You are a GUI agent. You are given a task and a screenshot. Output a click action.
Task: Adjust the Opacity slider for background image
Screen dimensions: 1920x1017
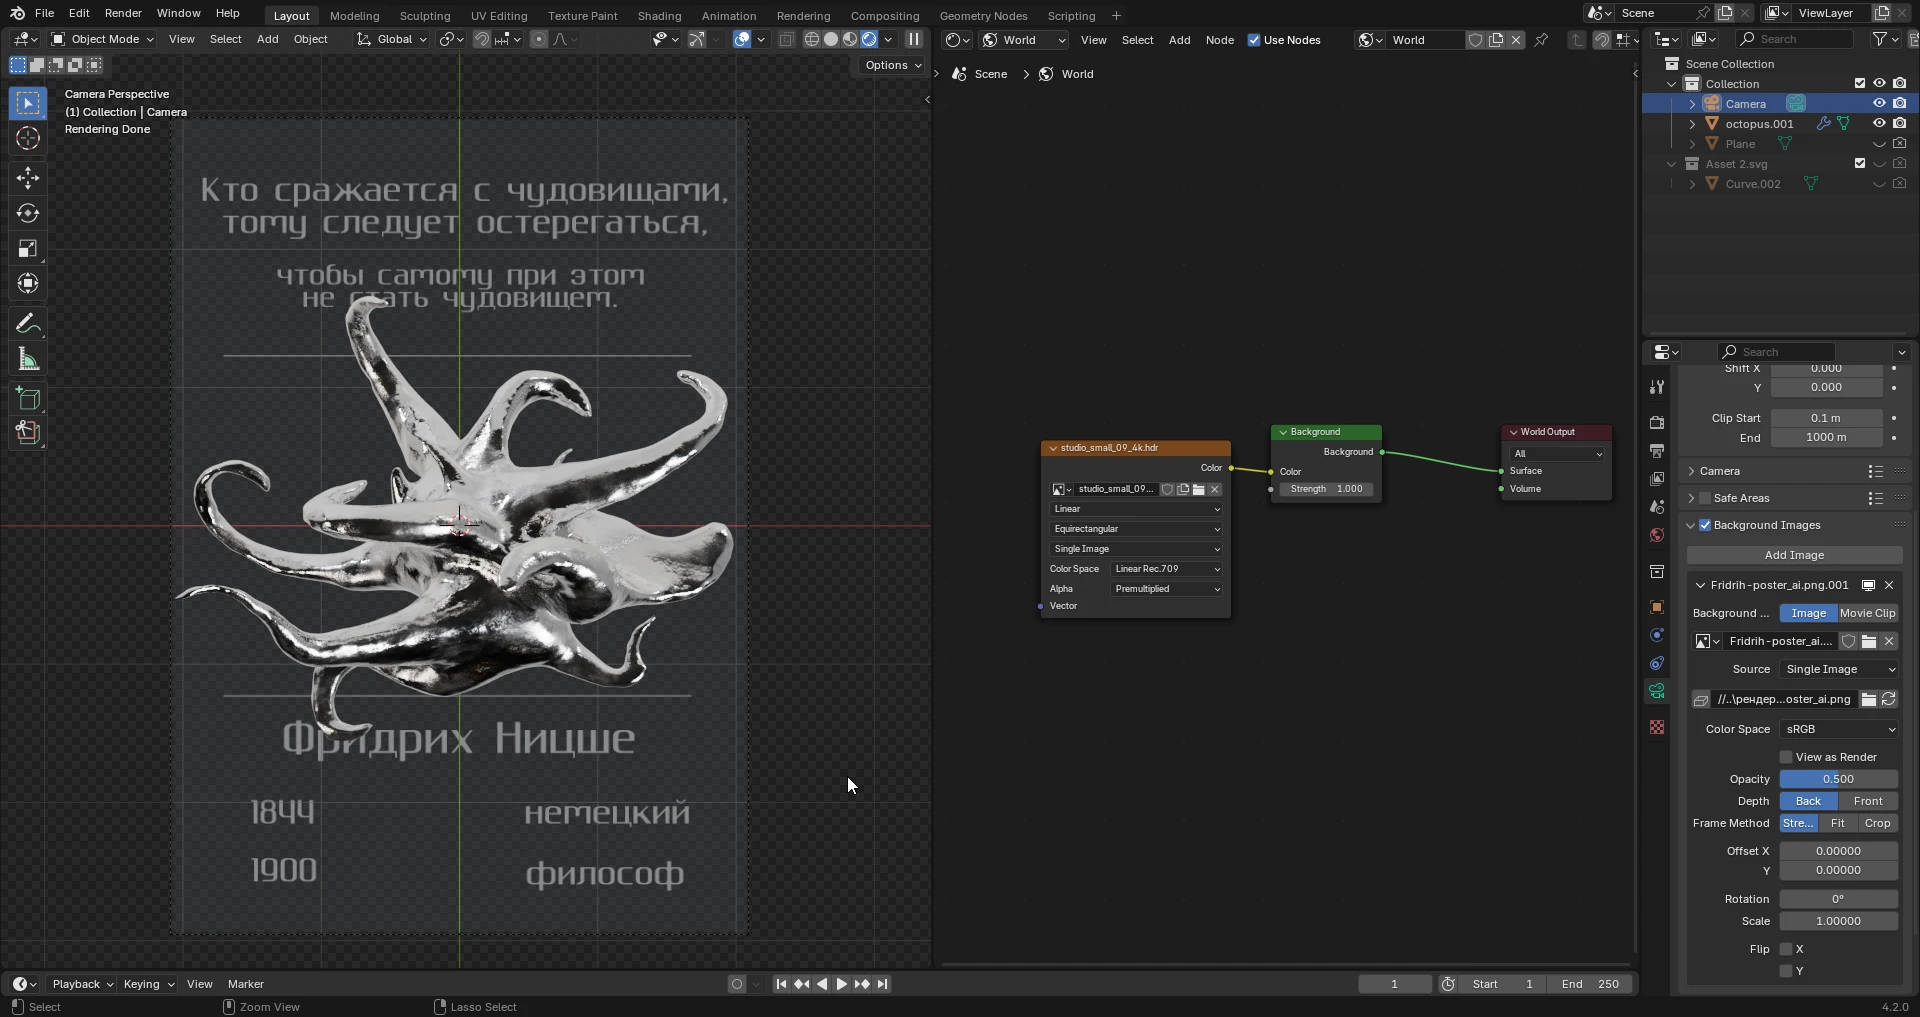point(1838,779)
